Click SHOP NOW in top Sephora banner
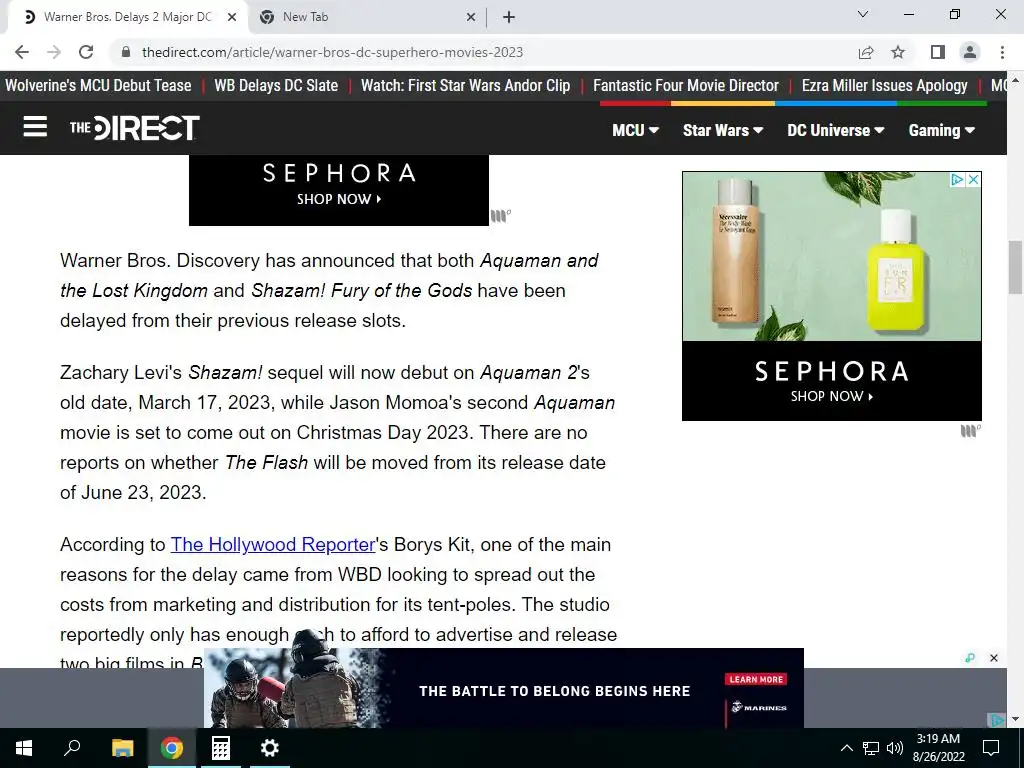 click(x=339, y=199)
